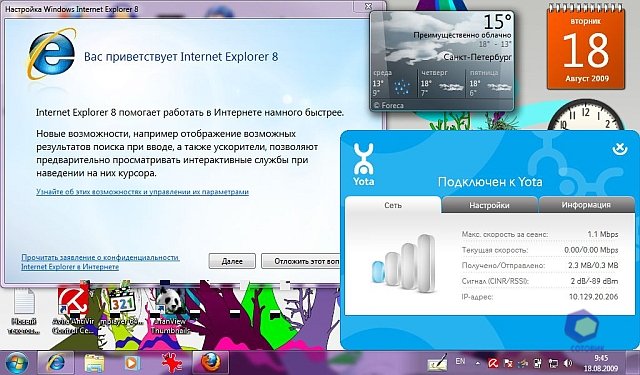Screen dimensions: 640x375
Task: Click the Internet Explorer taskbar icon
Action: 56,362
